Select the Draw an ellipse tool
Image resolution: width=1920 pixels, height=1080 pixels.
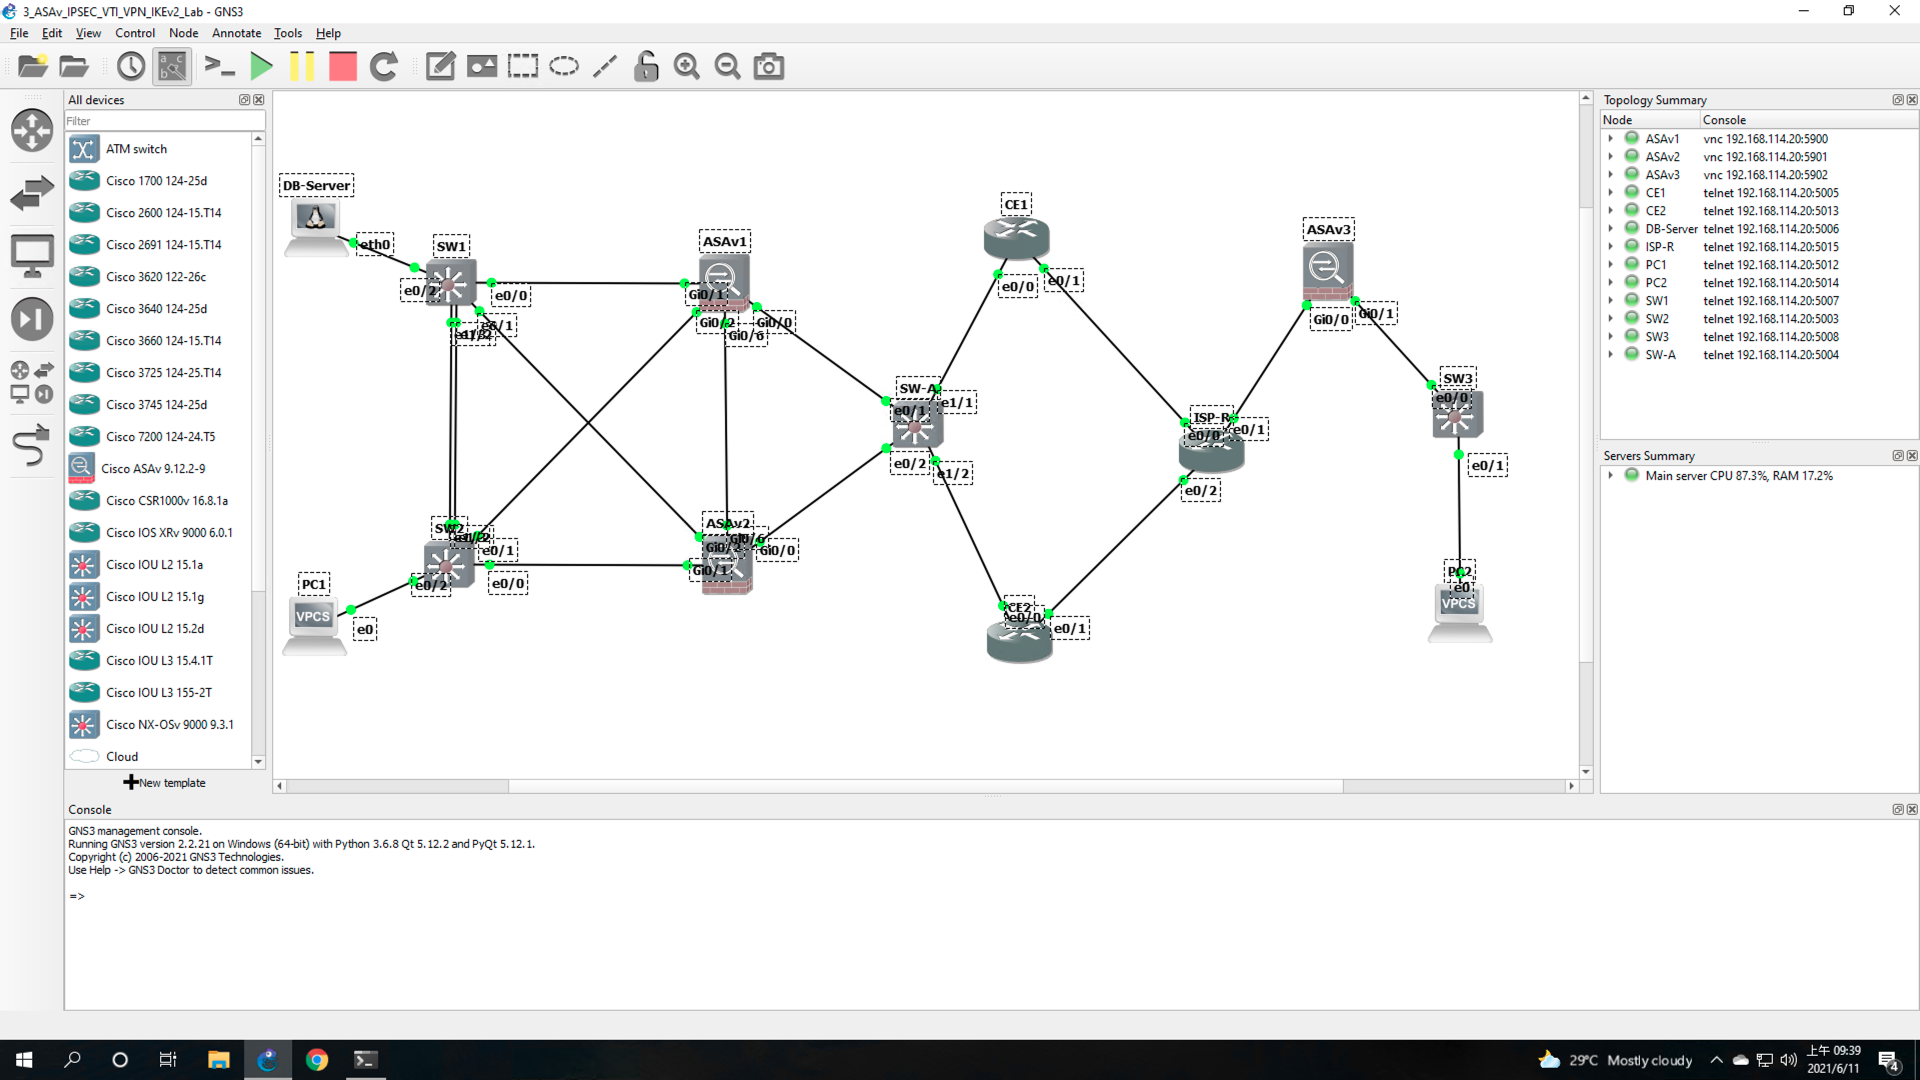564,66
